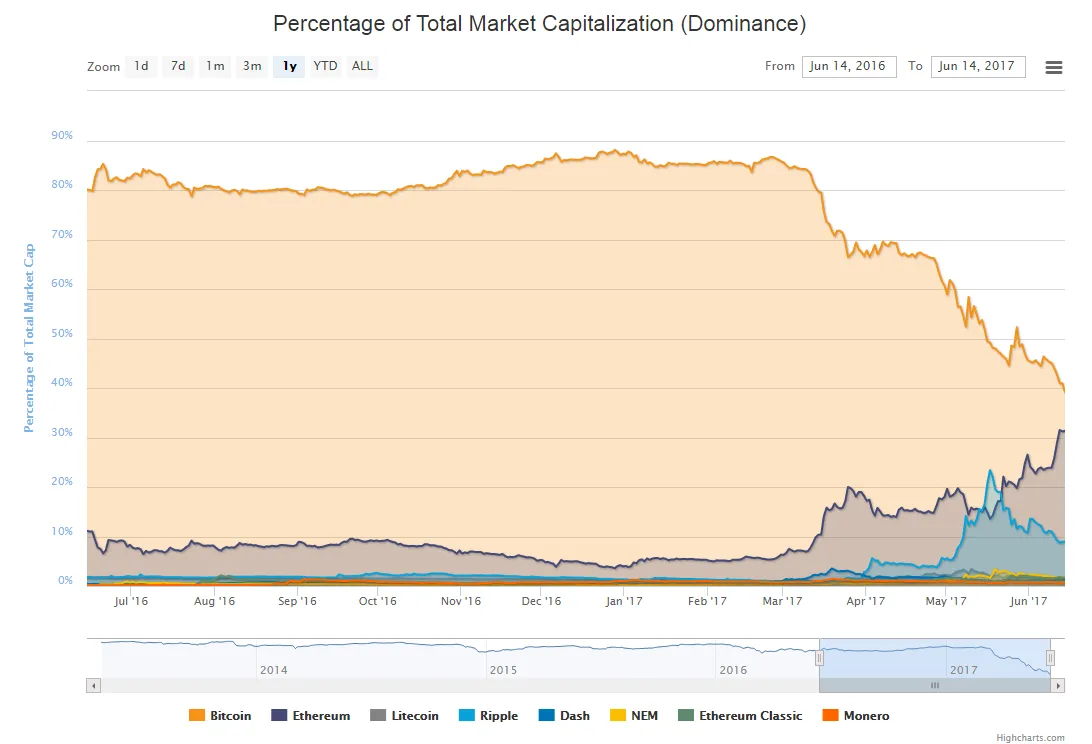Click the Monero orange legend icon
This screenshot has height=744, width=1092.
tap(830, 715)
